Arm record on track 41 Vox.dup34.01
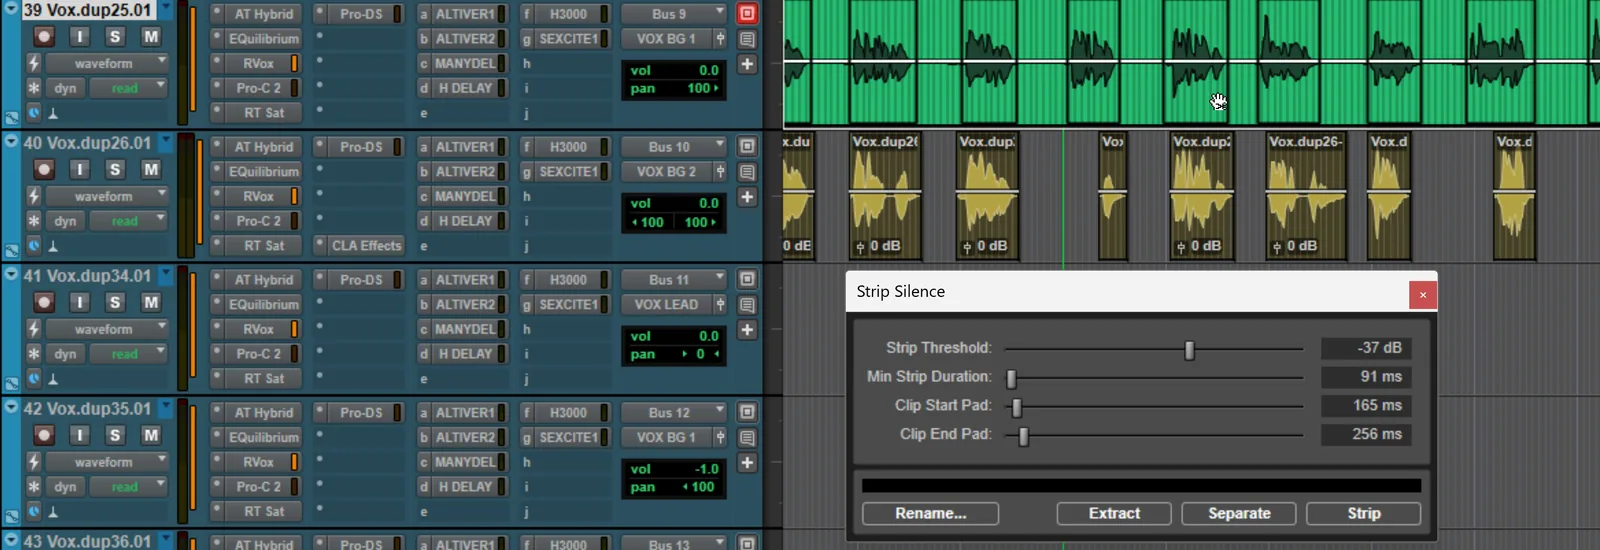 pos(44,302)
